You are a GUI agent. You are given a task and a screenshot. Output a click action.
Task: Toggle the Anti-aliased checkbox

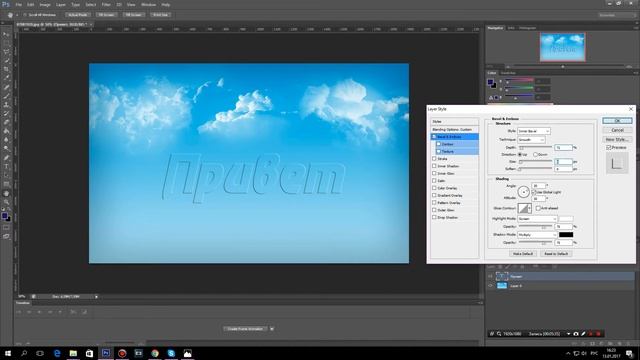coord(538,208)
